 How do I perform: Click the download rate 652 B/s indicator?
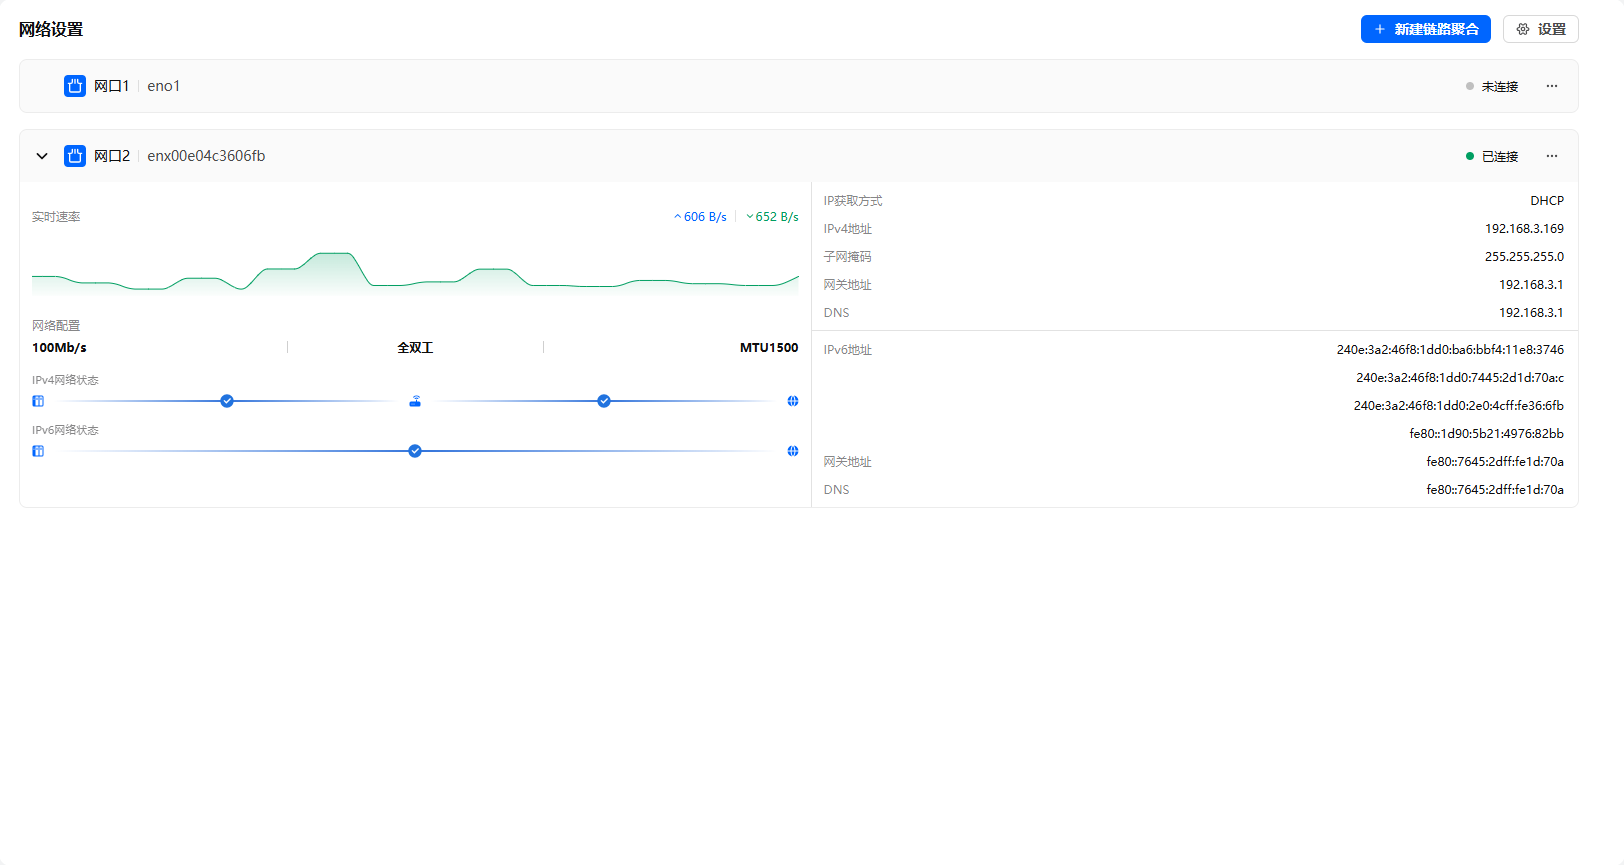pos(773,217)
